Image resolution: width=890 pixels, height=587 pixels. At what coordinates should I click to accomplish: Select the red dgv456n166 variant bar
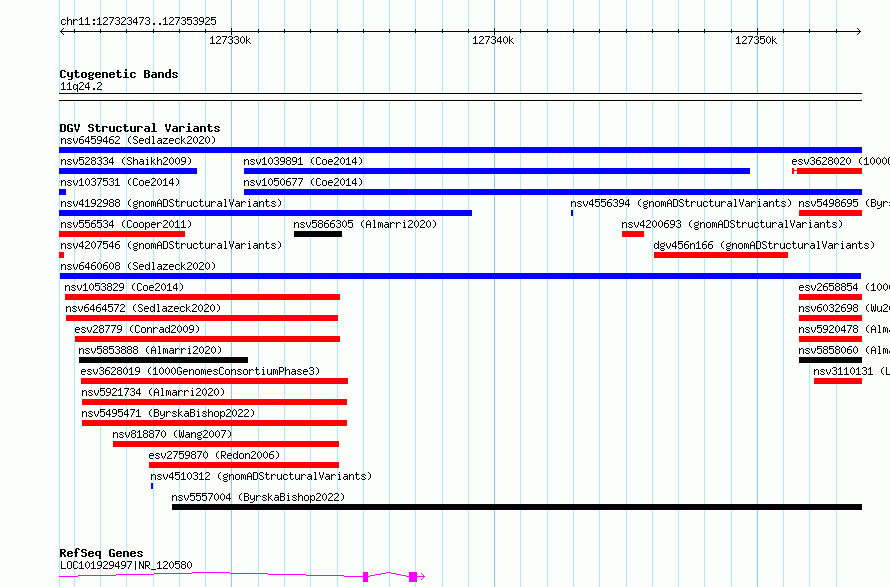(721, 255)
